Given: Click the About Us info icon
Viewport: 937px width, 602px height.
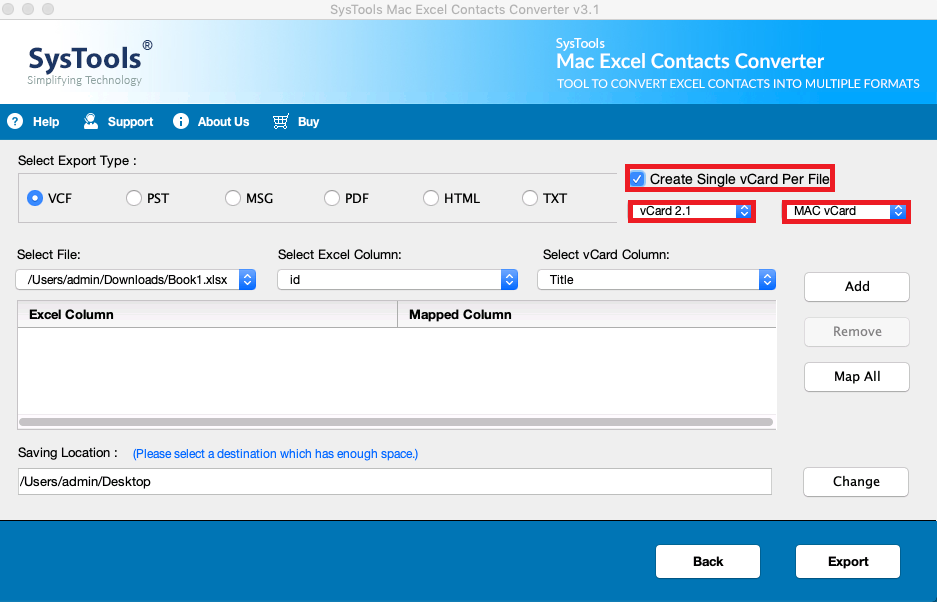Looking at the screenshot, I should pos(181,121).
